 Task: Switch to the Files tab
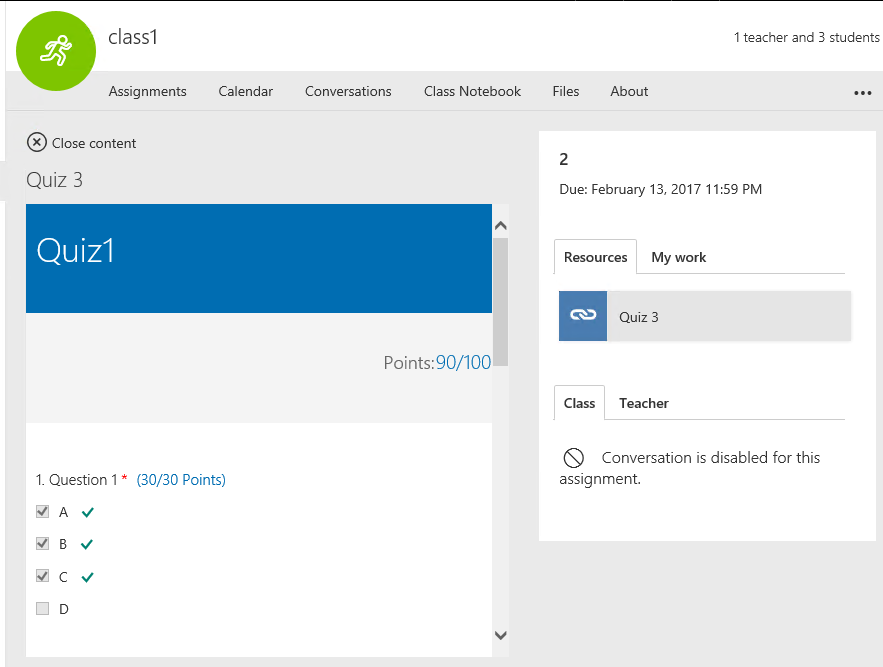tap(566, 91)
